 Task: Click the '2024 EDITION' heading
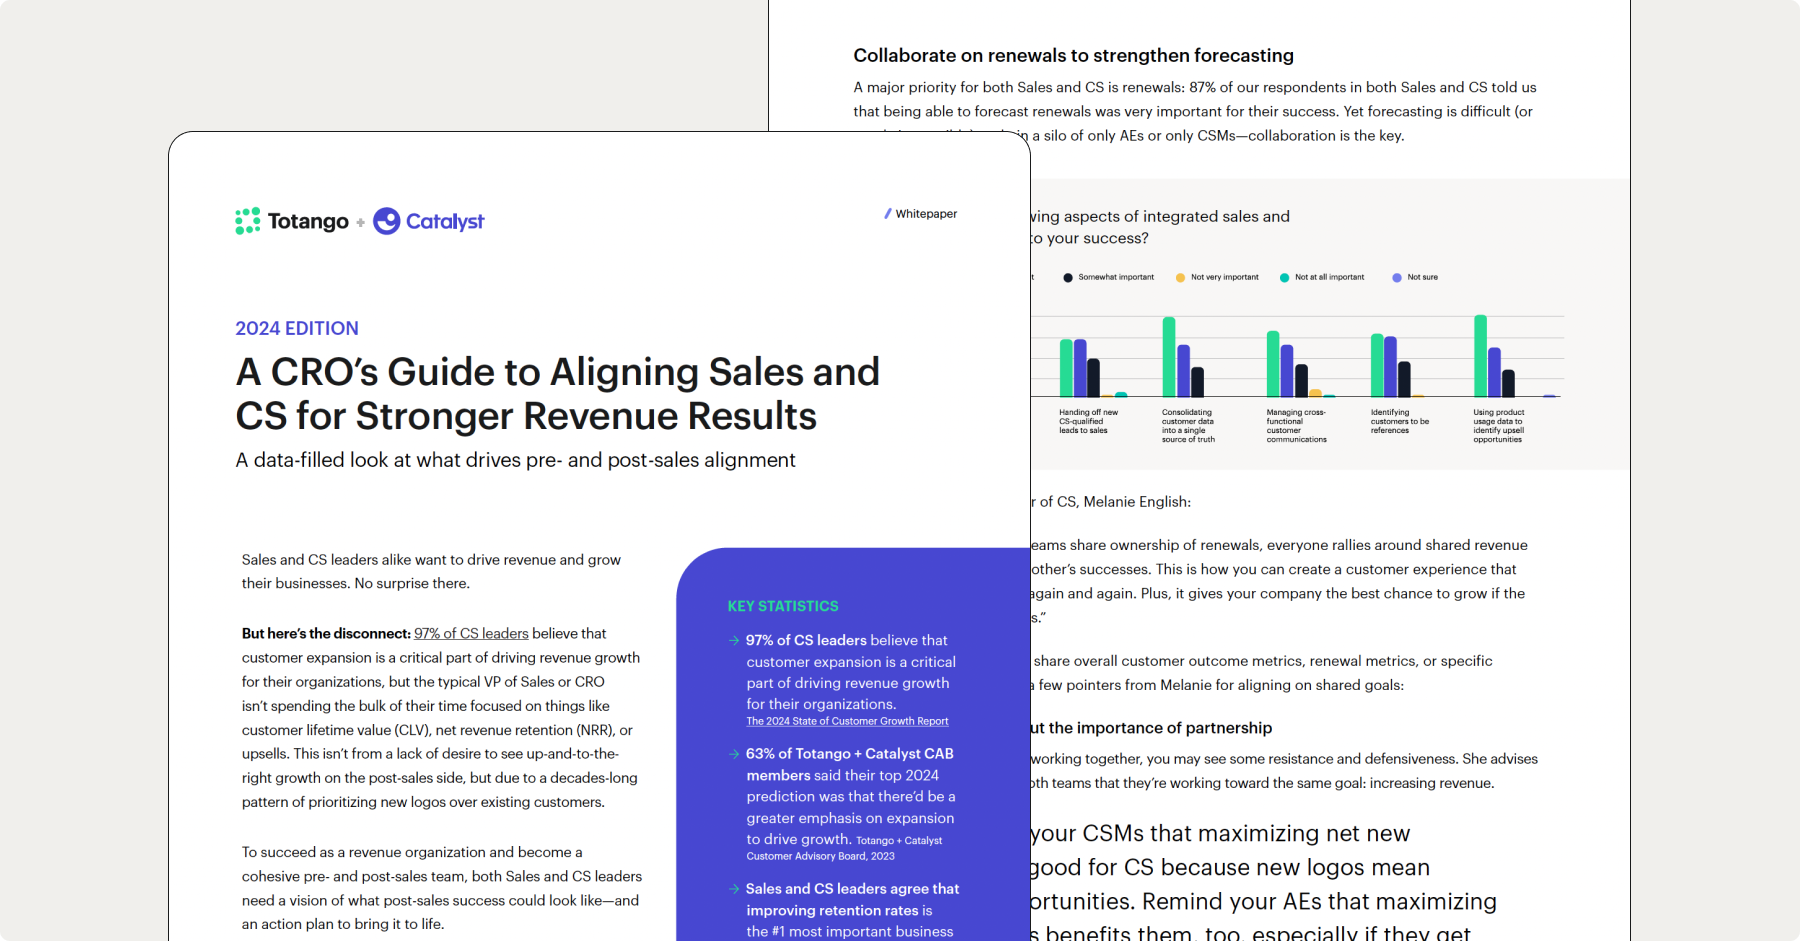point(297,328)
